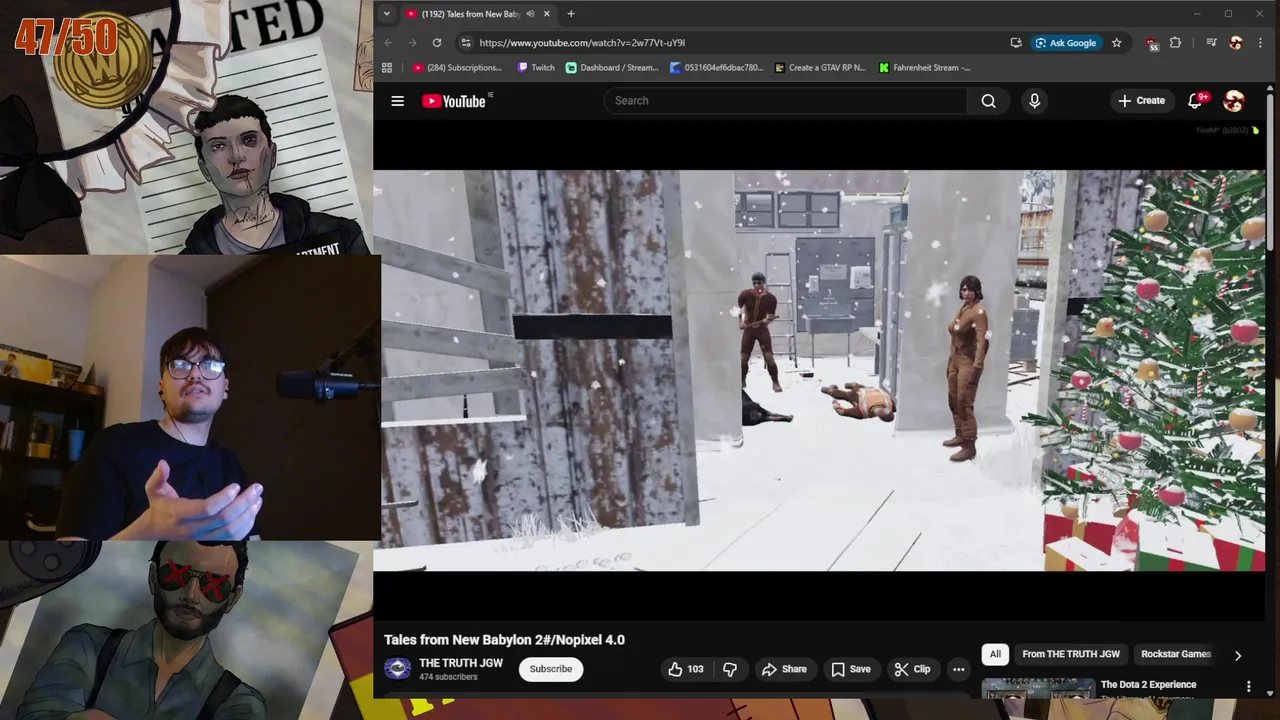This screenshot has height=720, width=1280.
Task: Click the video title Tales from New Babylon
Action: [x=504, y=640]
